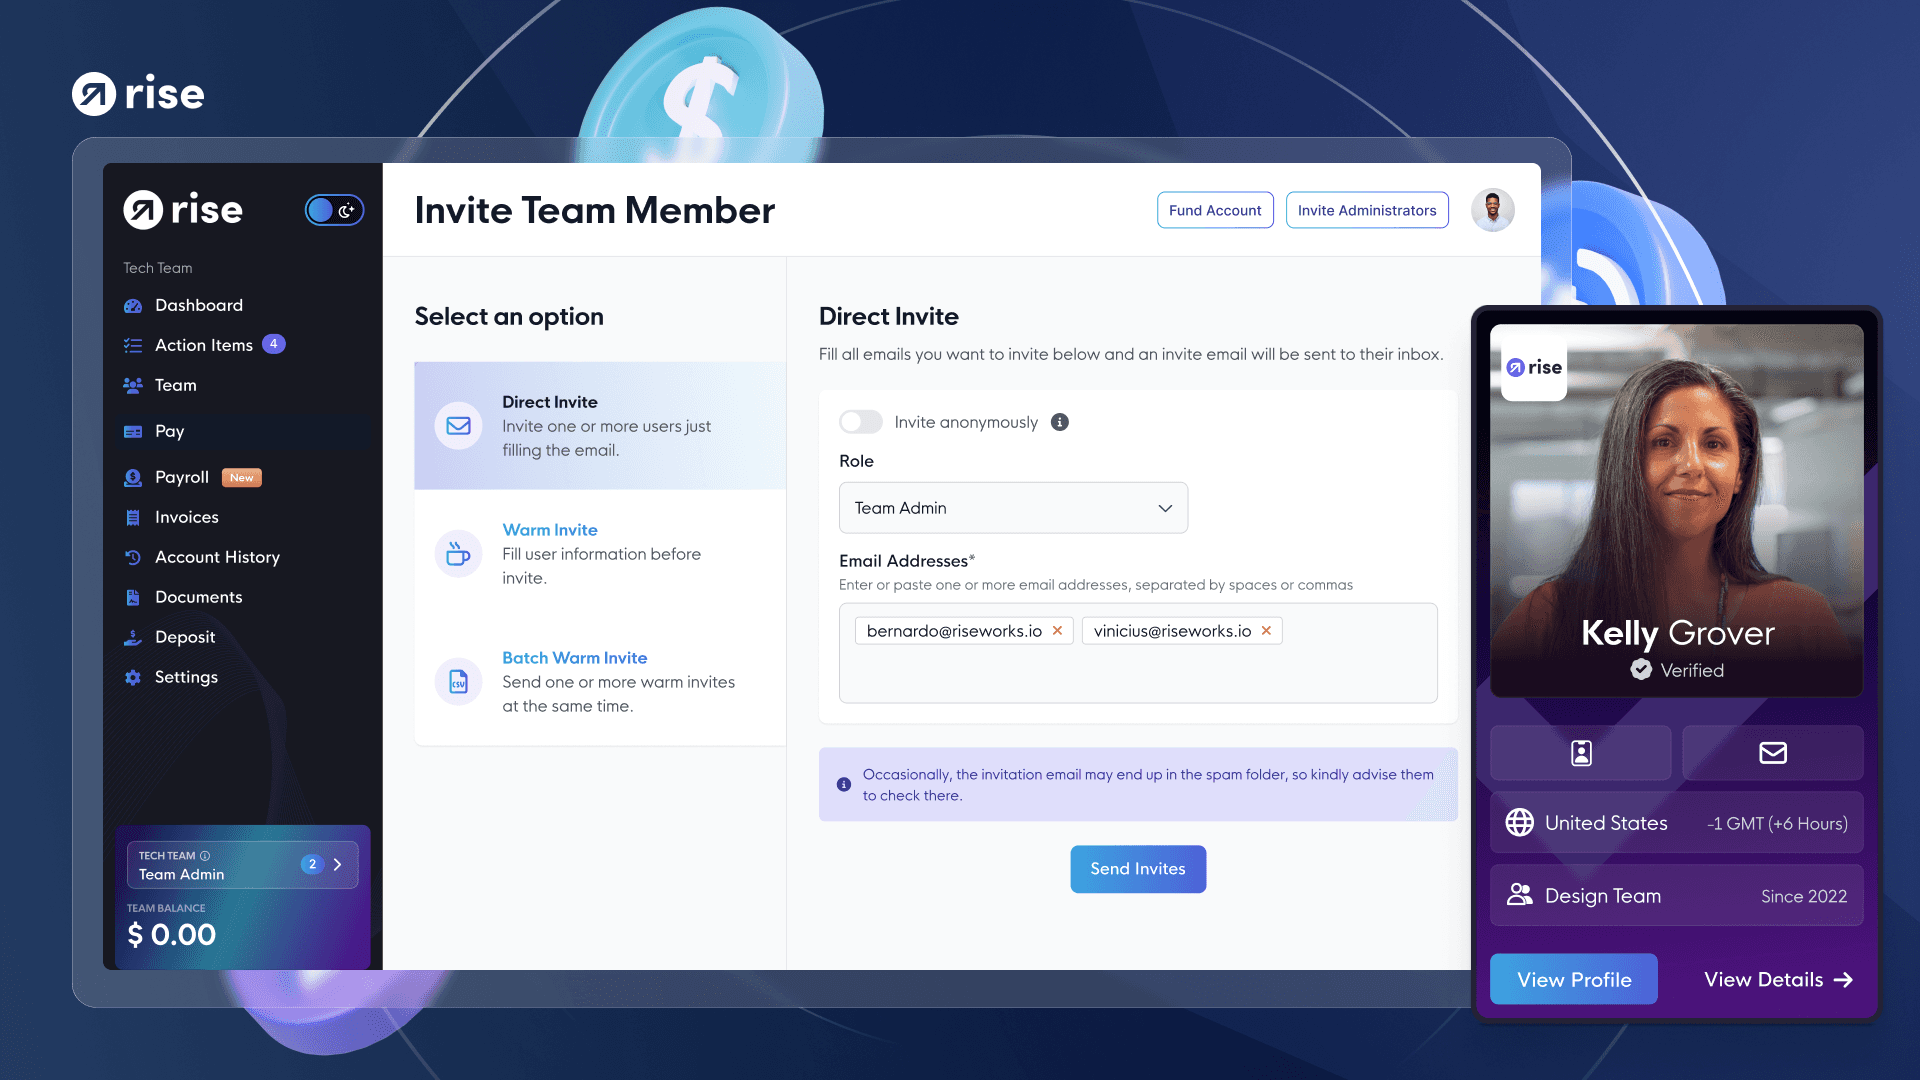Click the Documents file icon
The height and width of the screenshot is (1080, 1920).
133,598
